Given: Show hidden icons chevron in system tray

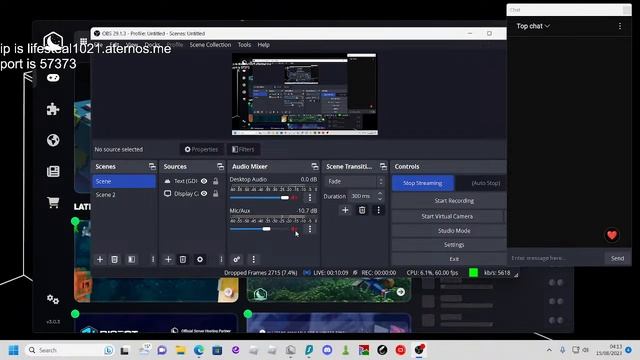Looking at the screenshot, I should pyautogui.click(x=549, y=350).
